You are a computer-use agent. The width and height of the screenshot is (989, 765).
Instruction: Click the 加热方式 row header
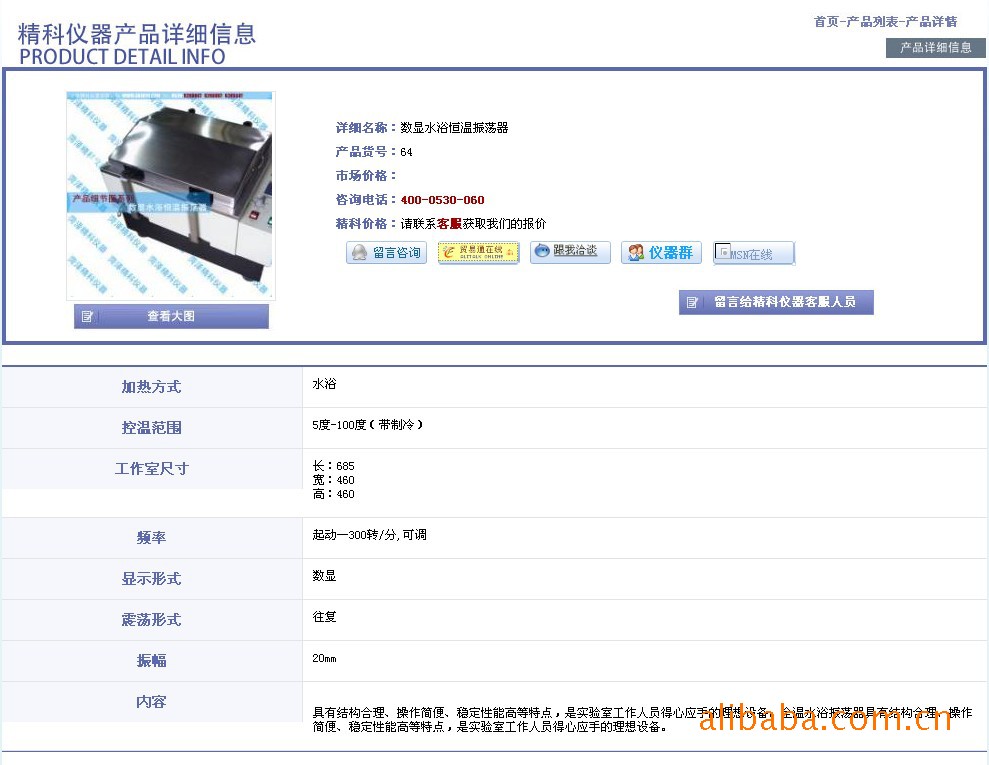coord(151,387)
